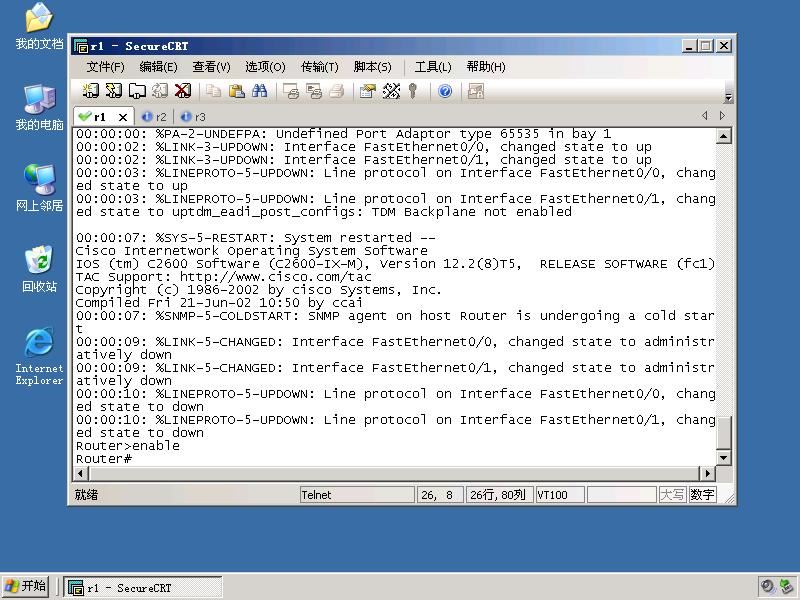This screenshot has width=800, height=600.
Task: Click the Paste clipboard icon
Action: point(236,91)
